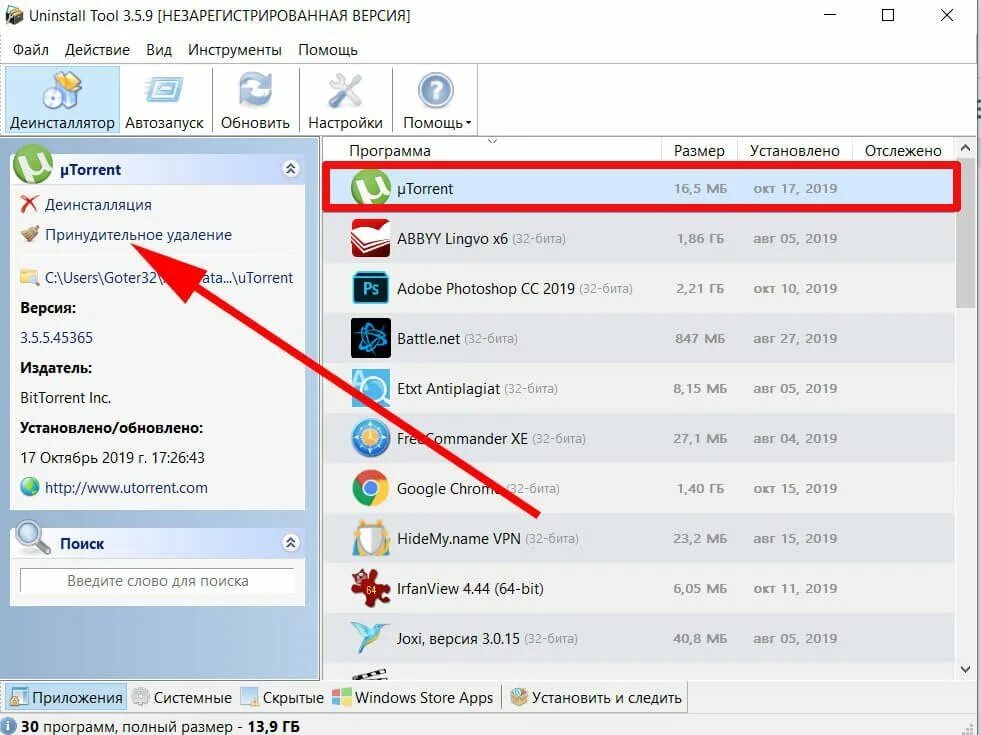This screenshot has height=735, width=981.
Task: Select the Joxi hummingbird icon
Action: click(370, 638)
